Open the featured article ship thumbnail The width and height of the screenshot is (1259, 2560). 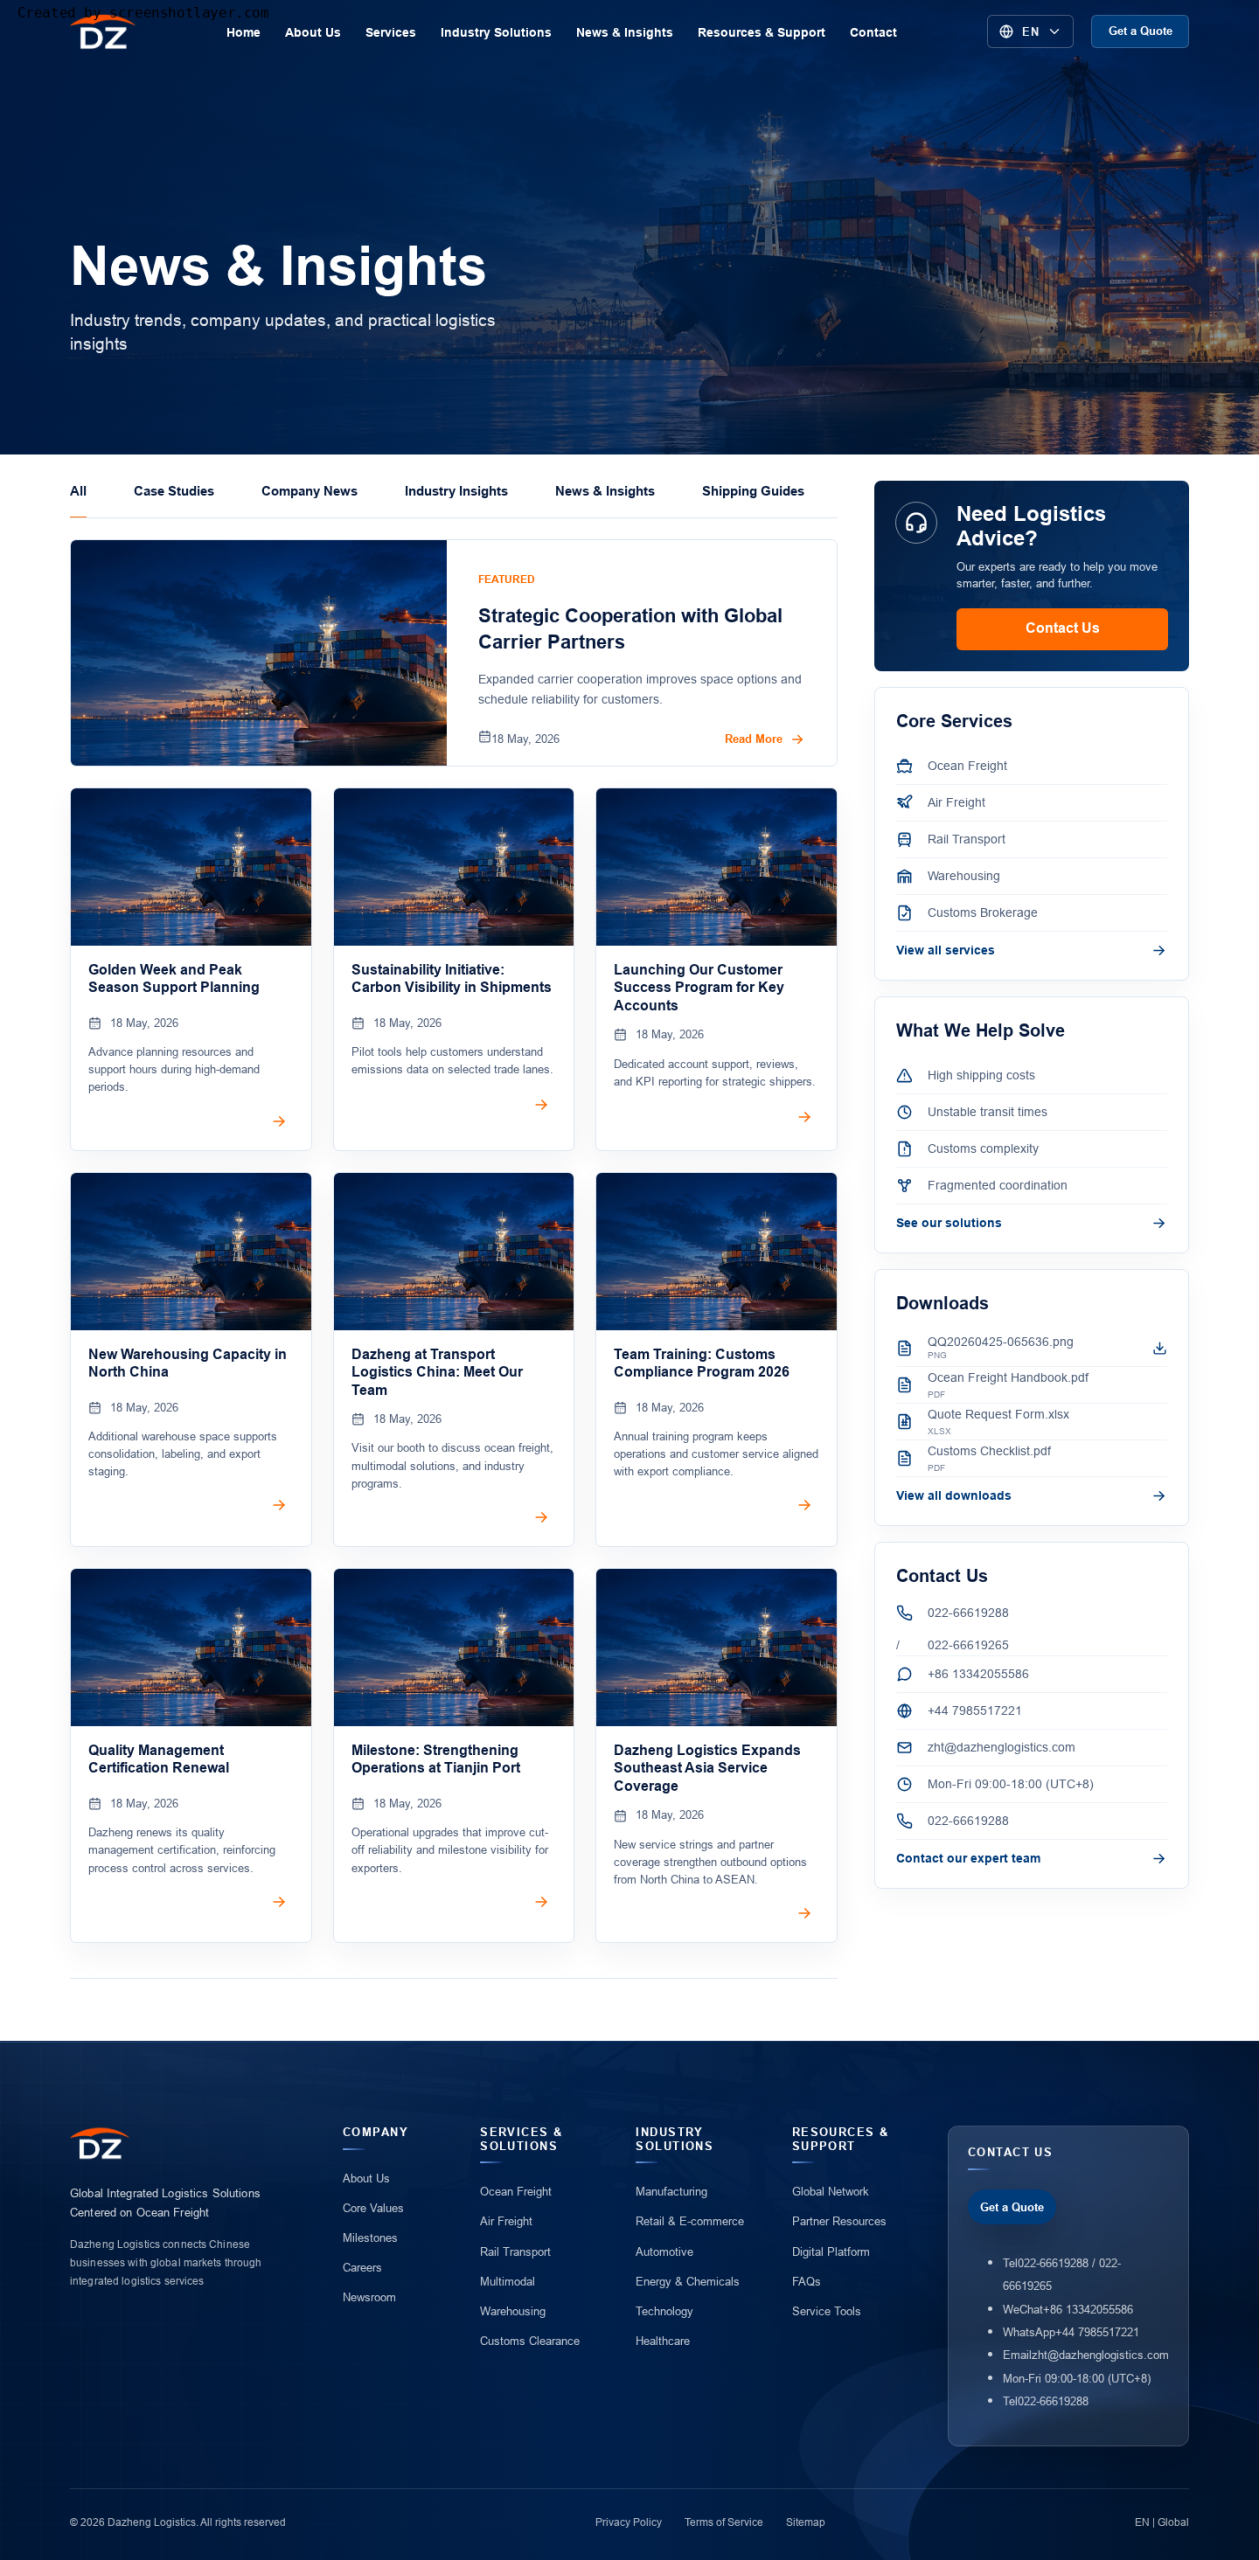click(259, 653)
